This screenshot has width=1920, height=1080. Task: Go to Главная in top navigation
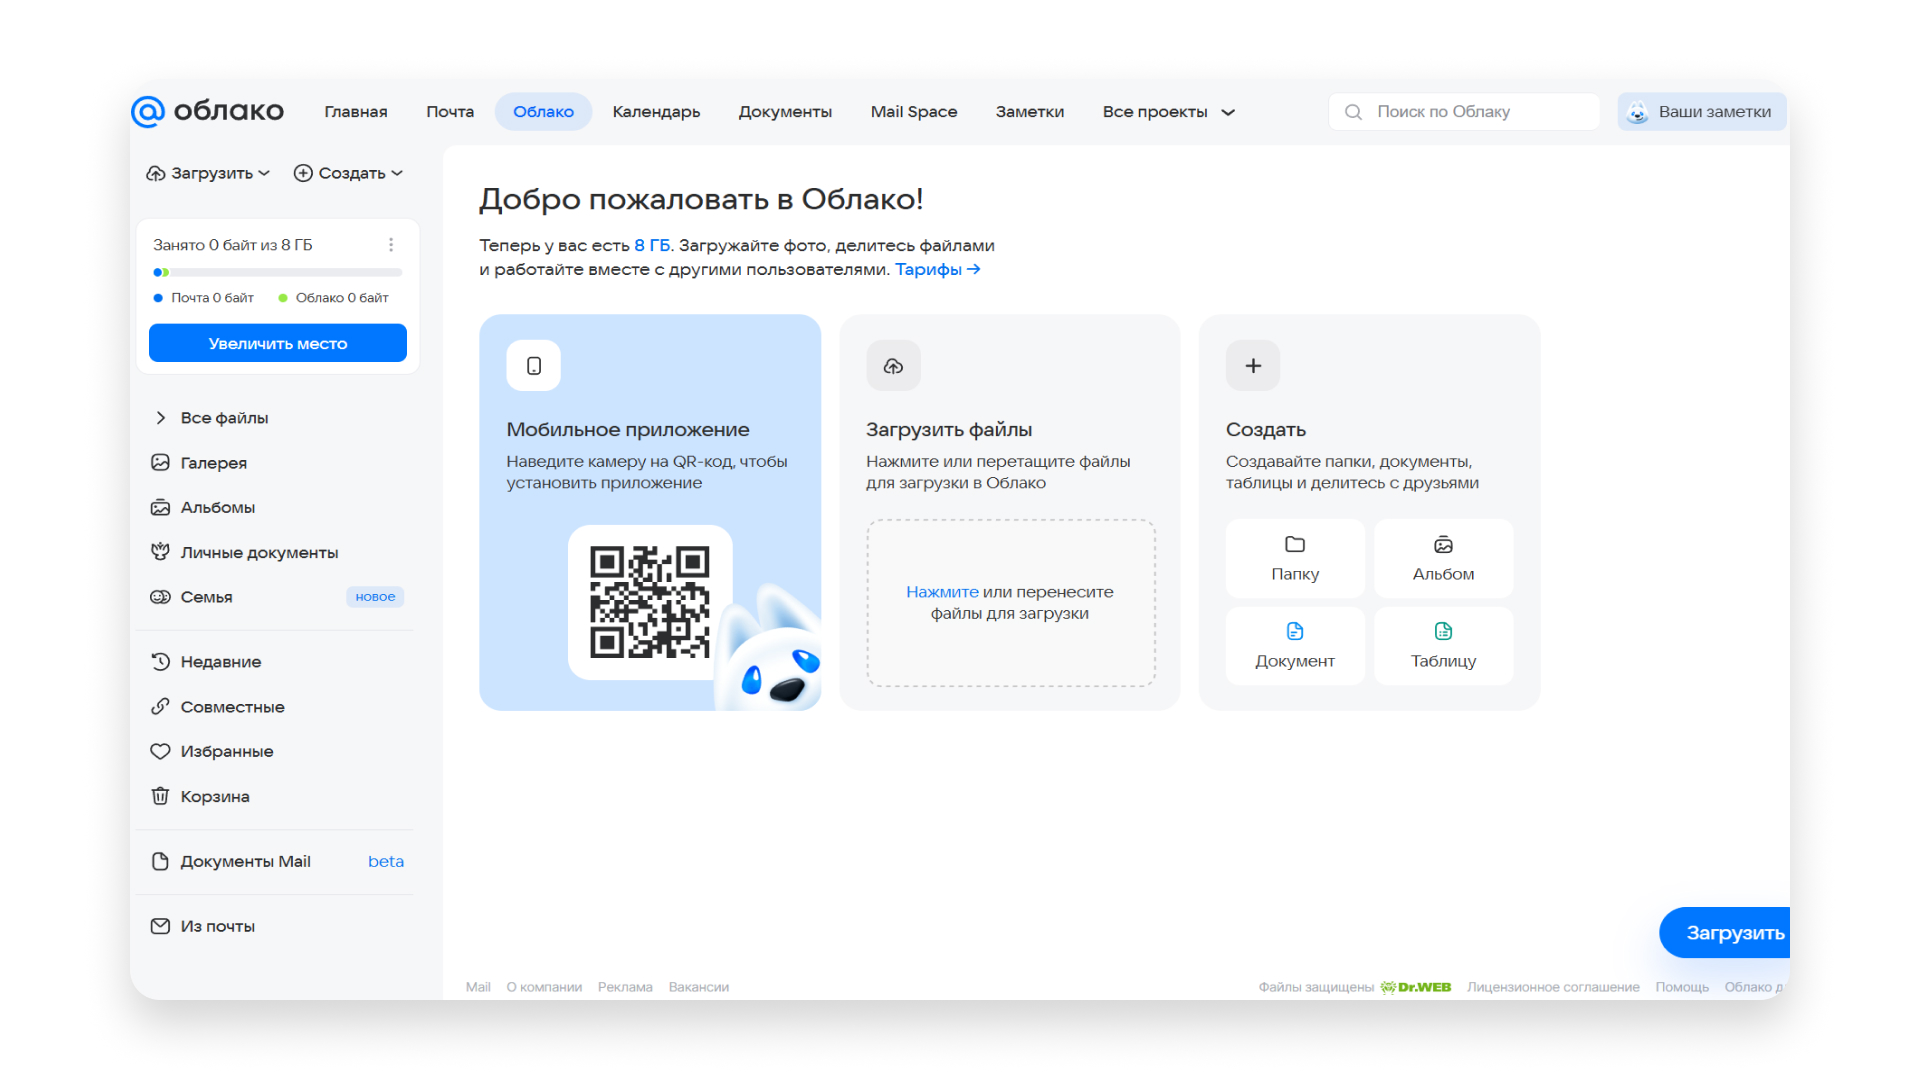click(x=356, y=112)
